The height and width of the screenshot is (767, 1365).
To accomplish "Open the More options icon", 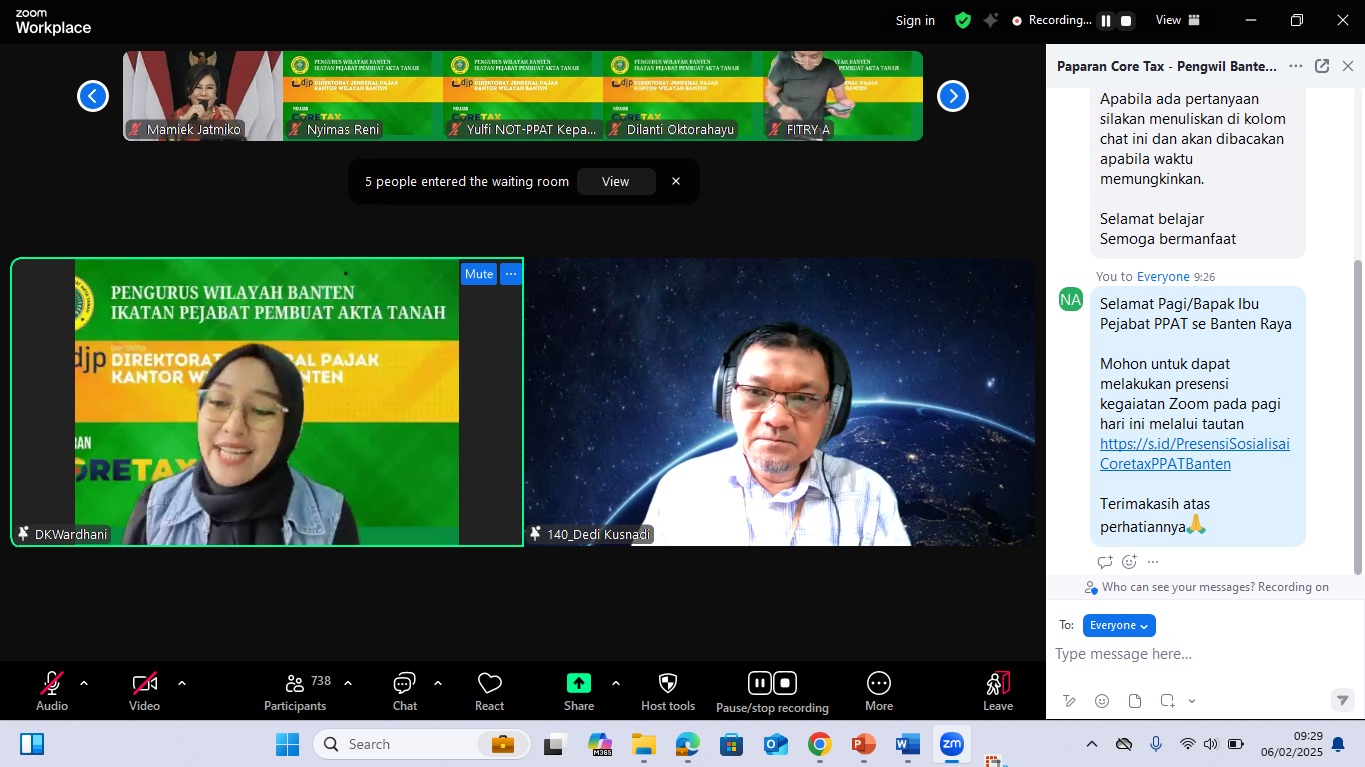I will coord(878,684).
